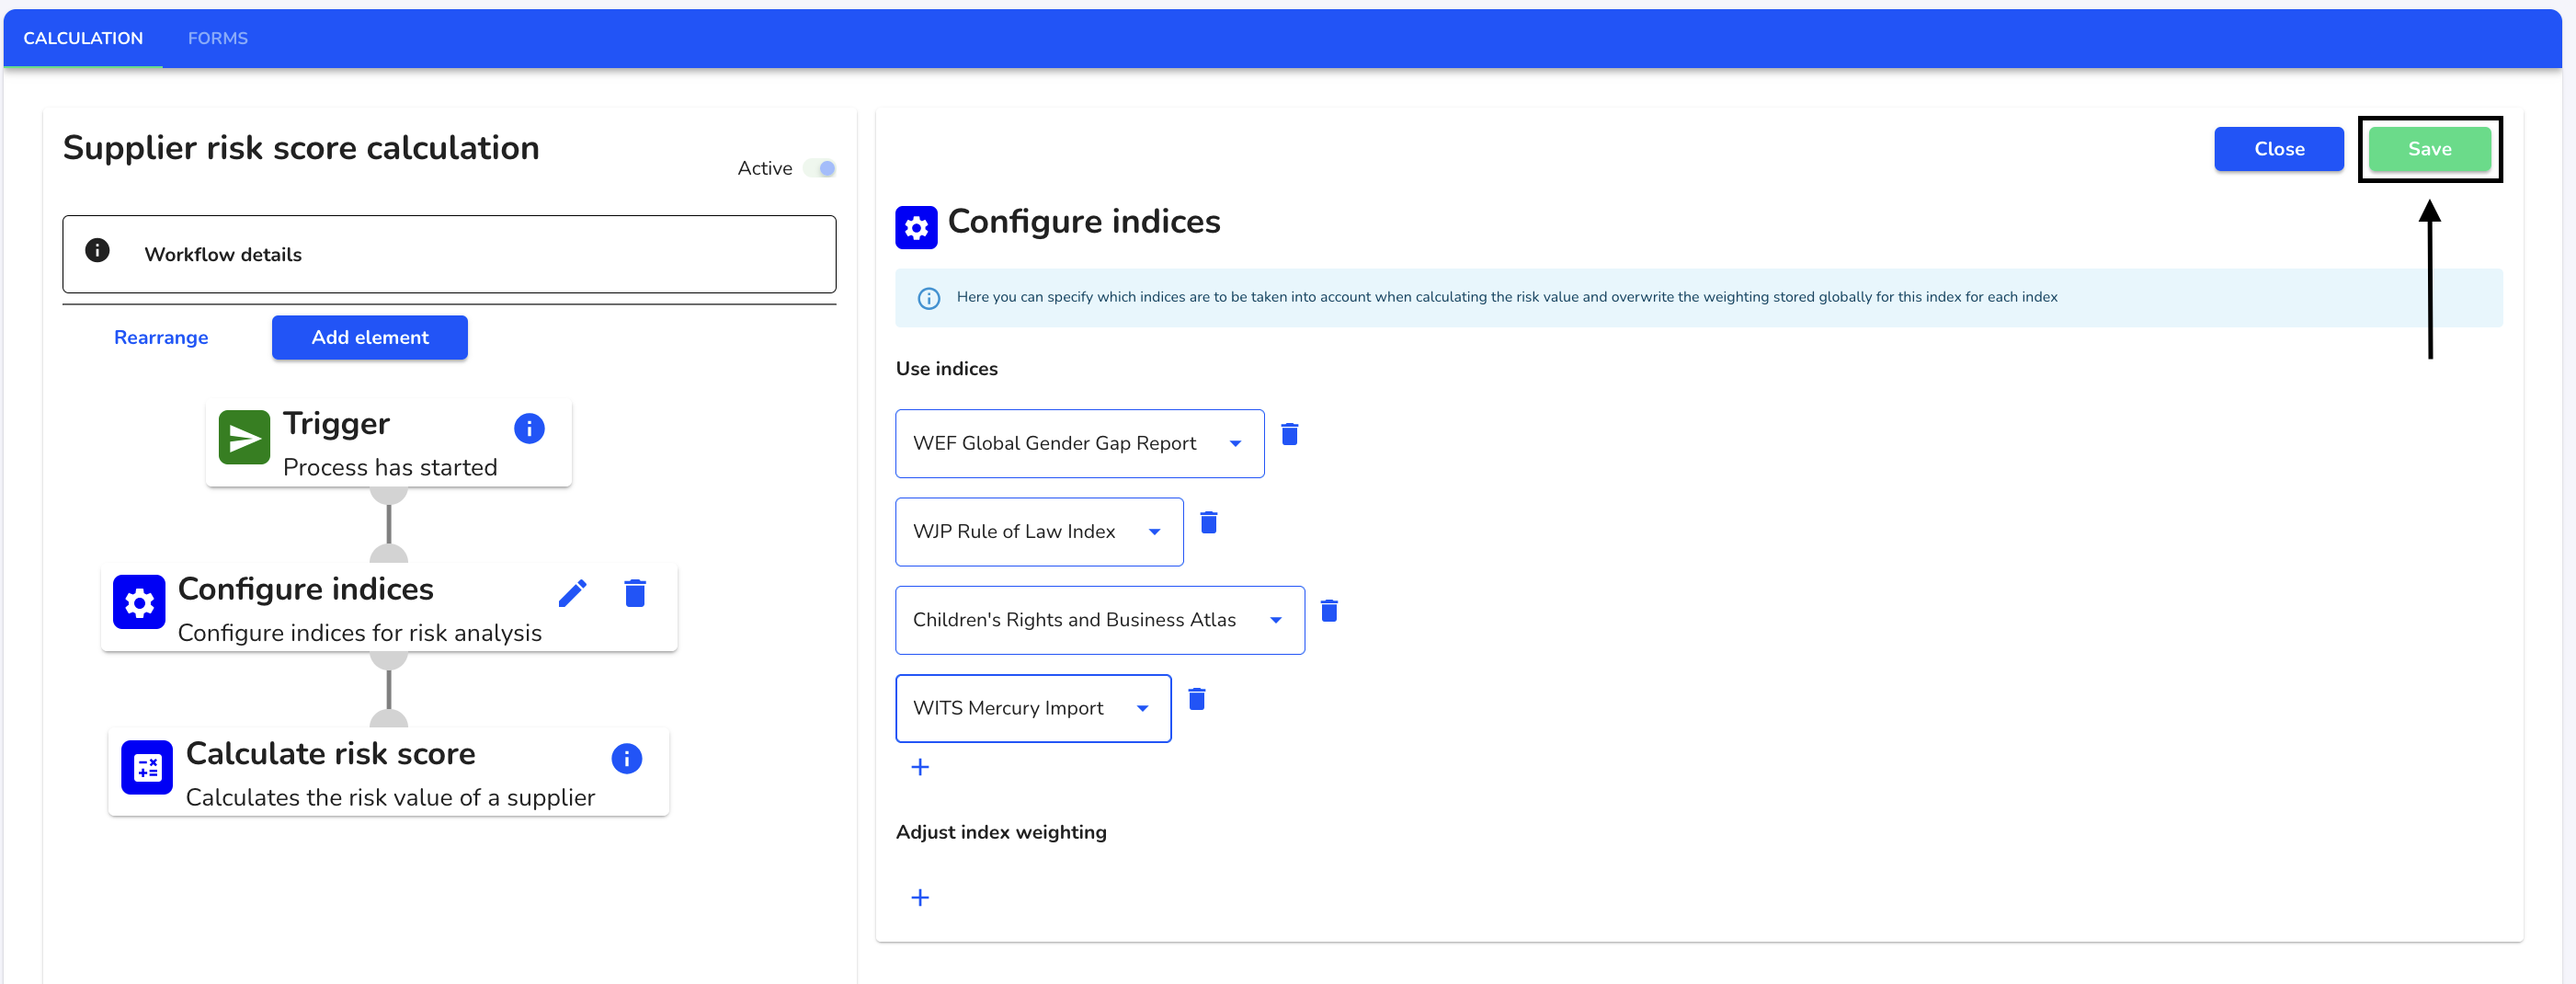Click the info icon in the blue notice
Screen dimensions: 2576x984
928,298
